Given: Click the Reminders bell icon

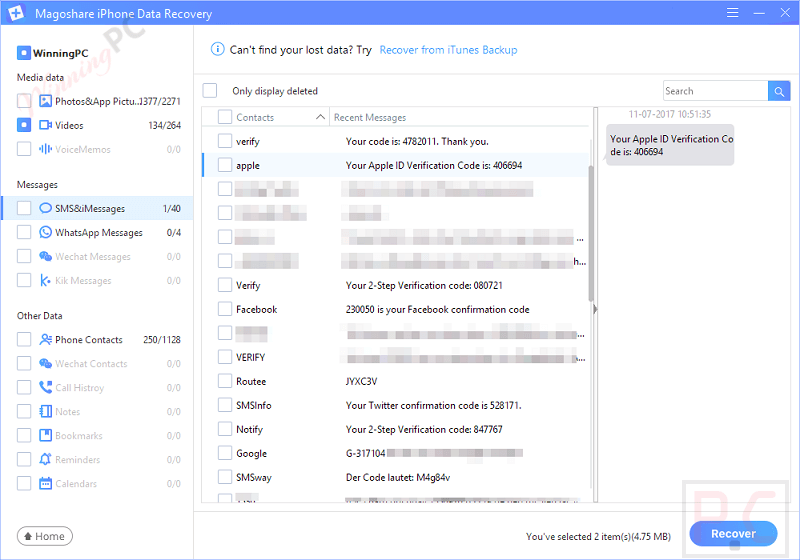Looking at the screenshot, I should pos(45,459).
